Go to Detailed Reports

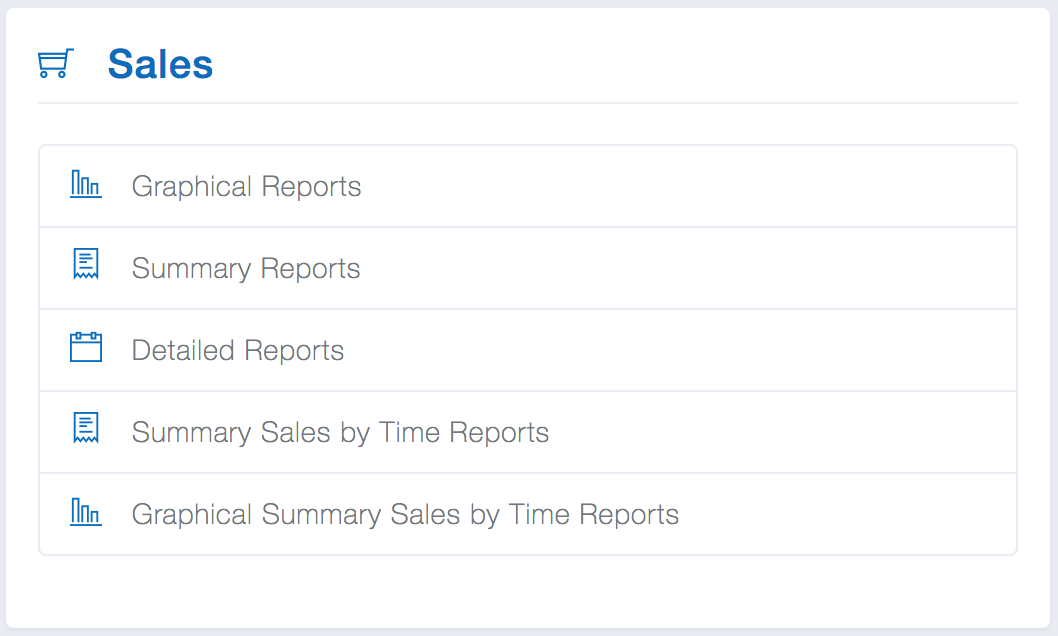tap(238, 351)
